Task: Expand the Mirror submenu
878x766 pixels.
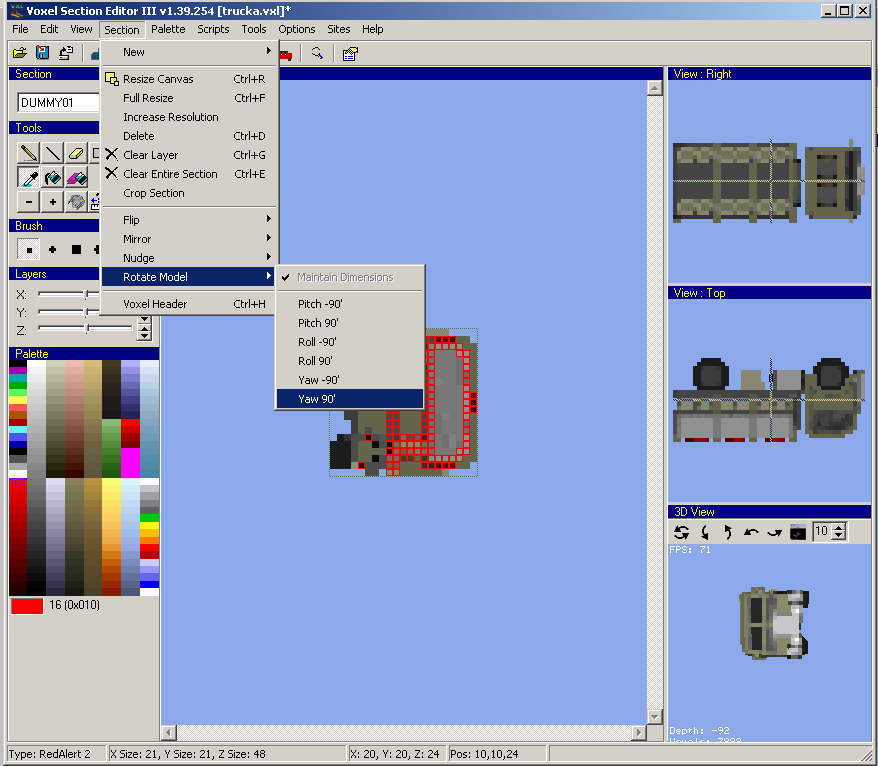Action: [189, 239]
